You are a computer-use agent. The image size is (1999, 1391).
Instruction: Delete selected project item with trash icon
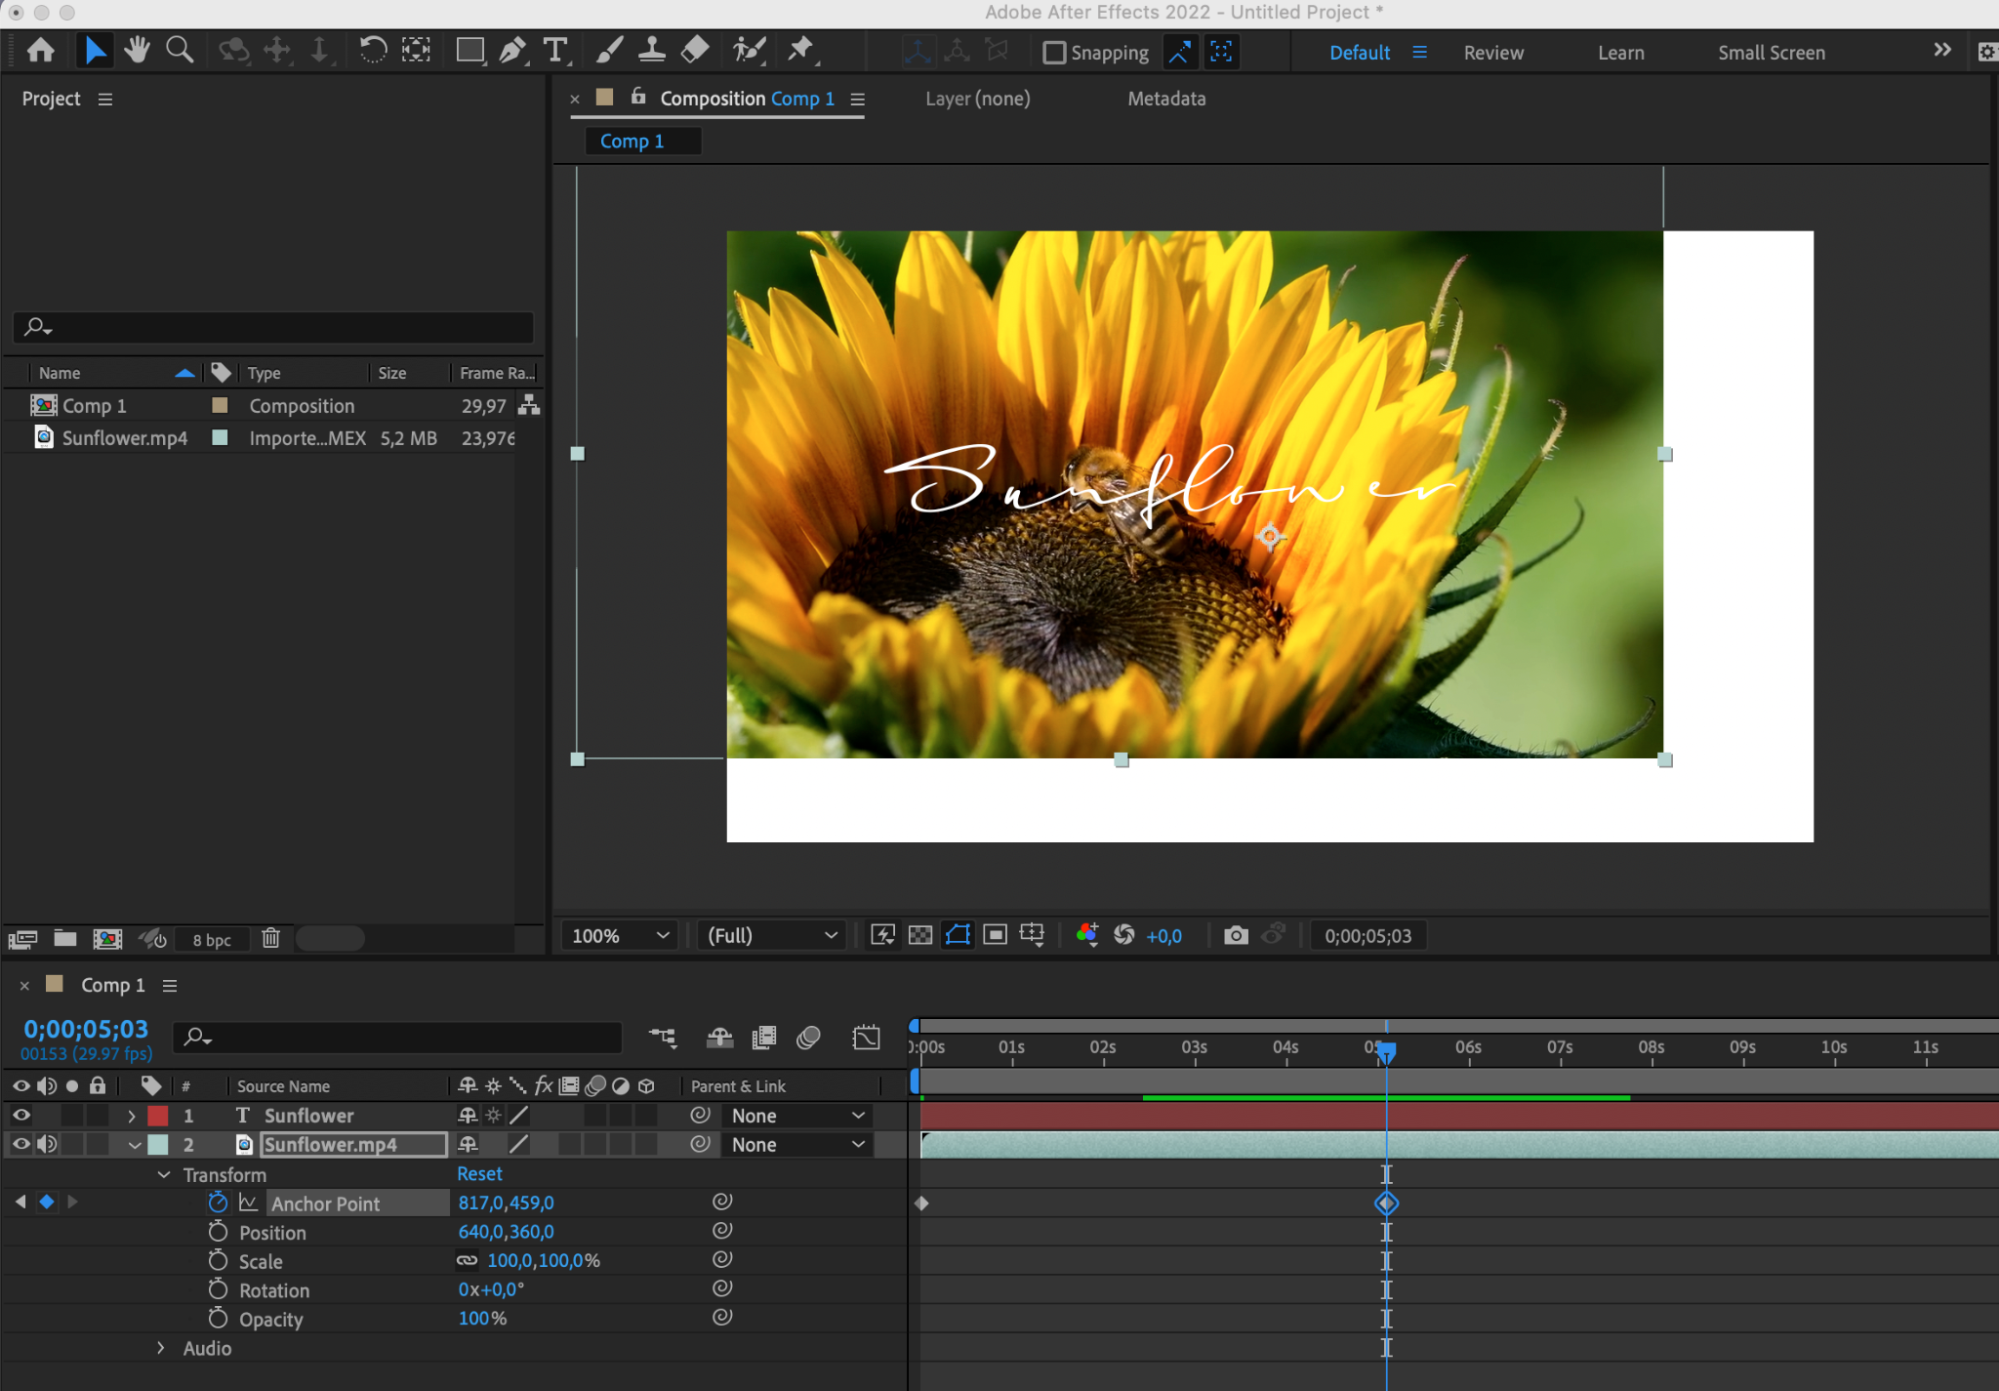click(x=270, y=938)
